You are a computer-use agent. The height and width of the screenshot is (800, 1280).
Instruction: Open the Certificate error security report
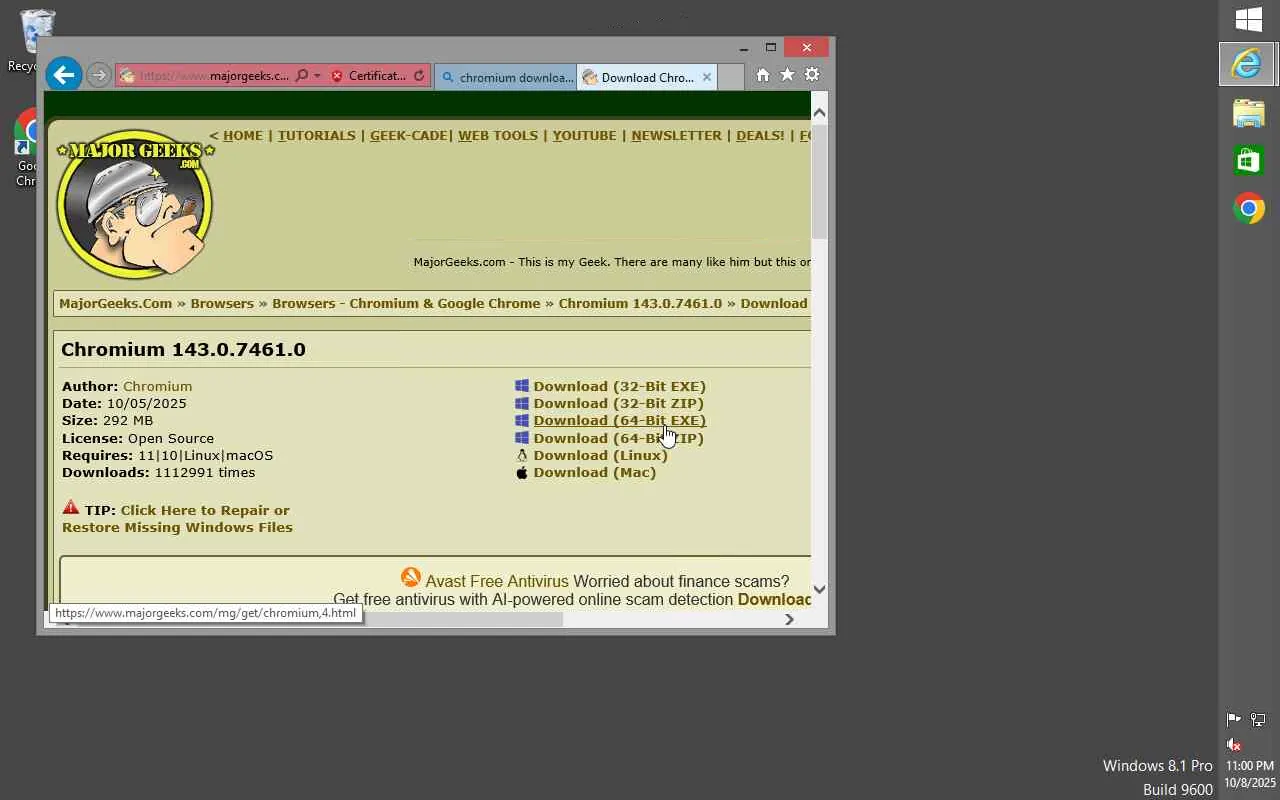click(x=368, y=76)
